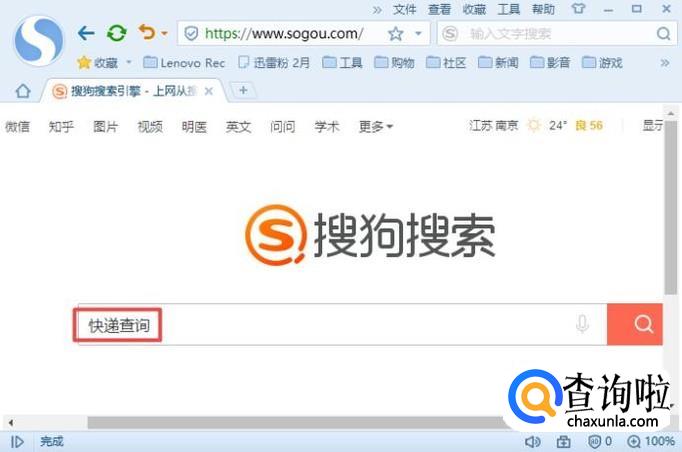Click the Sogou S icon in search box
This screenshot has height=452, width=682.
coord(450,33)
